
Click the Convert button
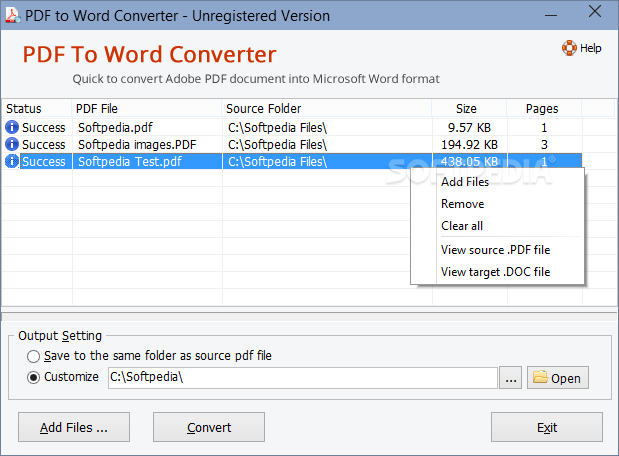[209, 427]
